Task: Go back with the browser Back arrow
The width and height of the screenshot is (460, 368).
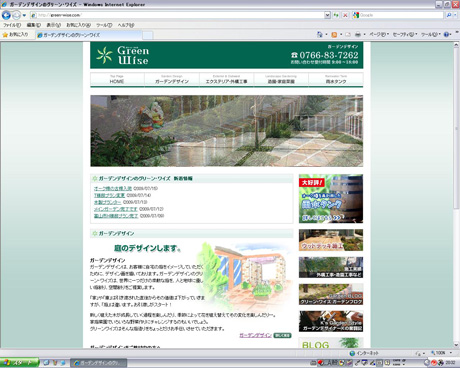Action: (6, 15)
